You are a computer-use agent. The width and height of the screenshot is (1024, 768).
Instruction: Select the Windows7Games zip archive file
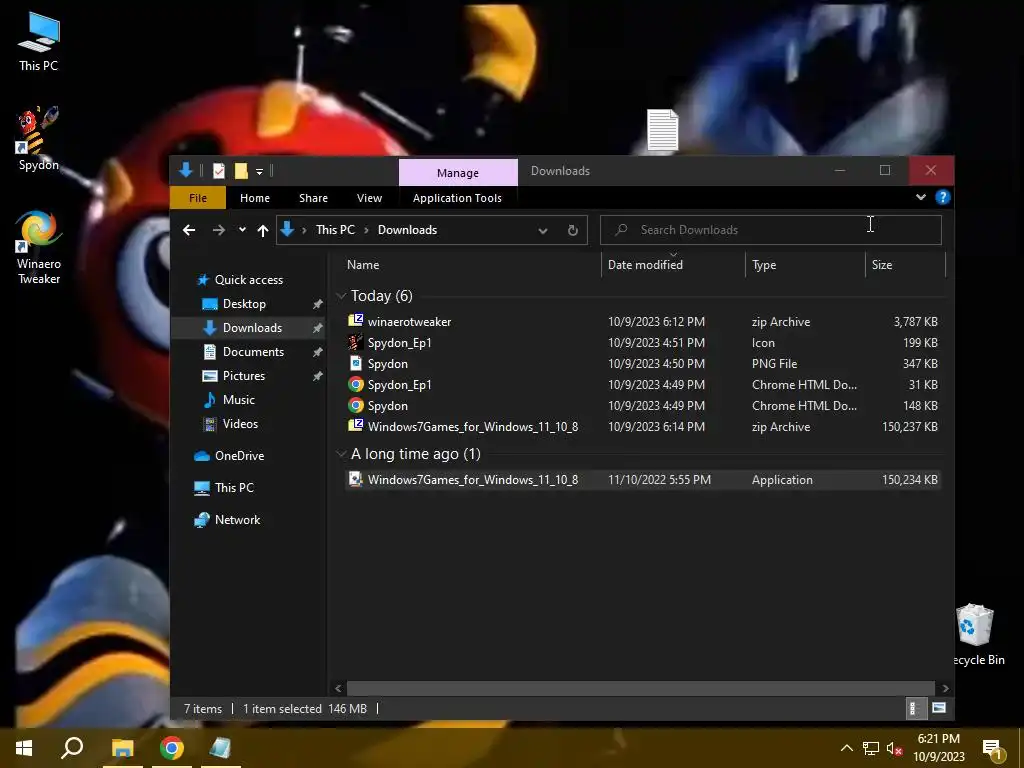[x=643, y=426]
